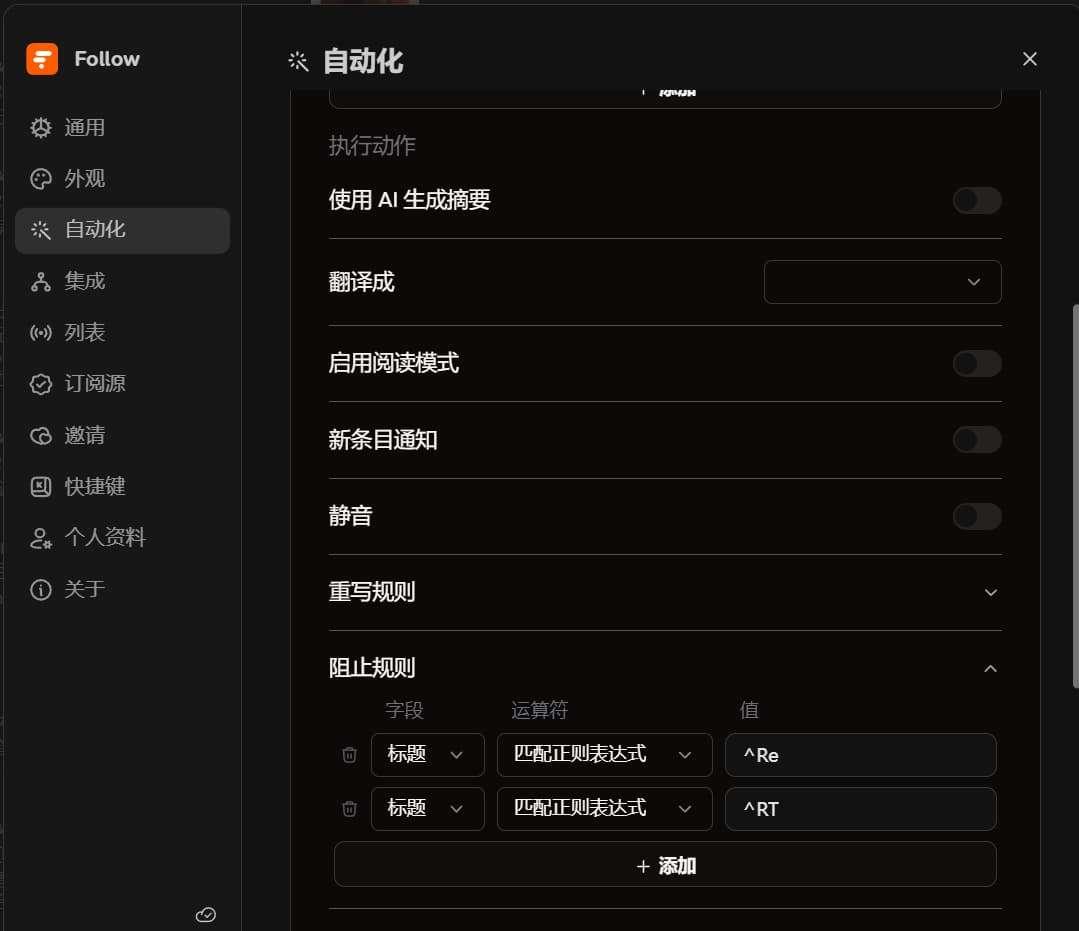Turn on 启用阅读模式 switch
Screen dimensions: 1079x931
[x=976, y=364]
